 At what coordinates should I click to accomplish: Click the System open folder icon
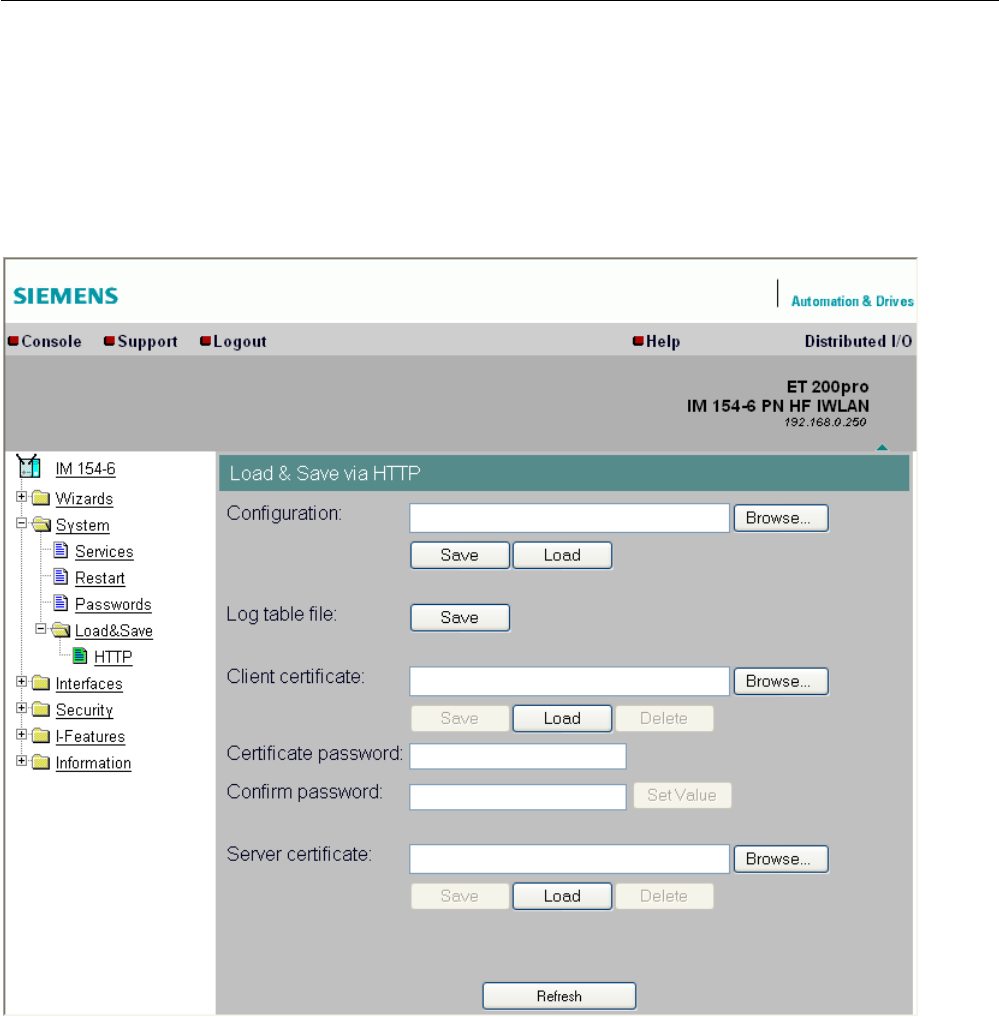coord(41,524)
